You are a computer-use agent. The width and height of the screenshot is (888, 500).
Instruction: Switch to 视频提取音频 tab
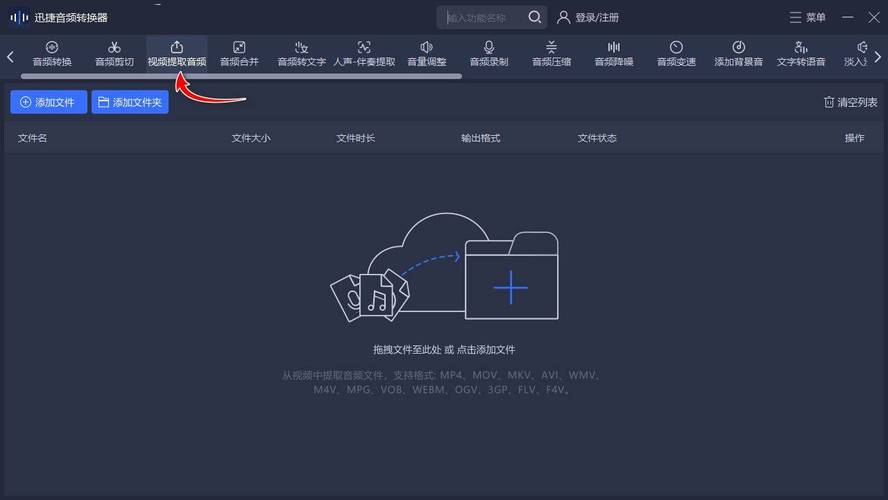177,54
